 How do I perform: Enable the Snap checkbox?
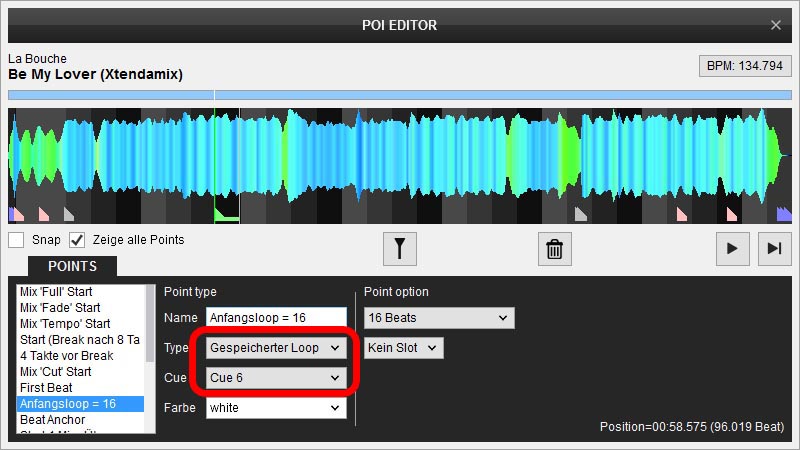coord(16,240)
